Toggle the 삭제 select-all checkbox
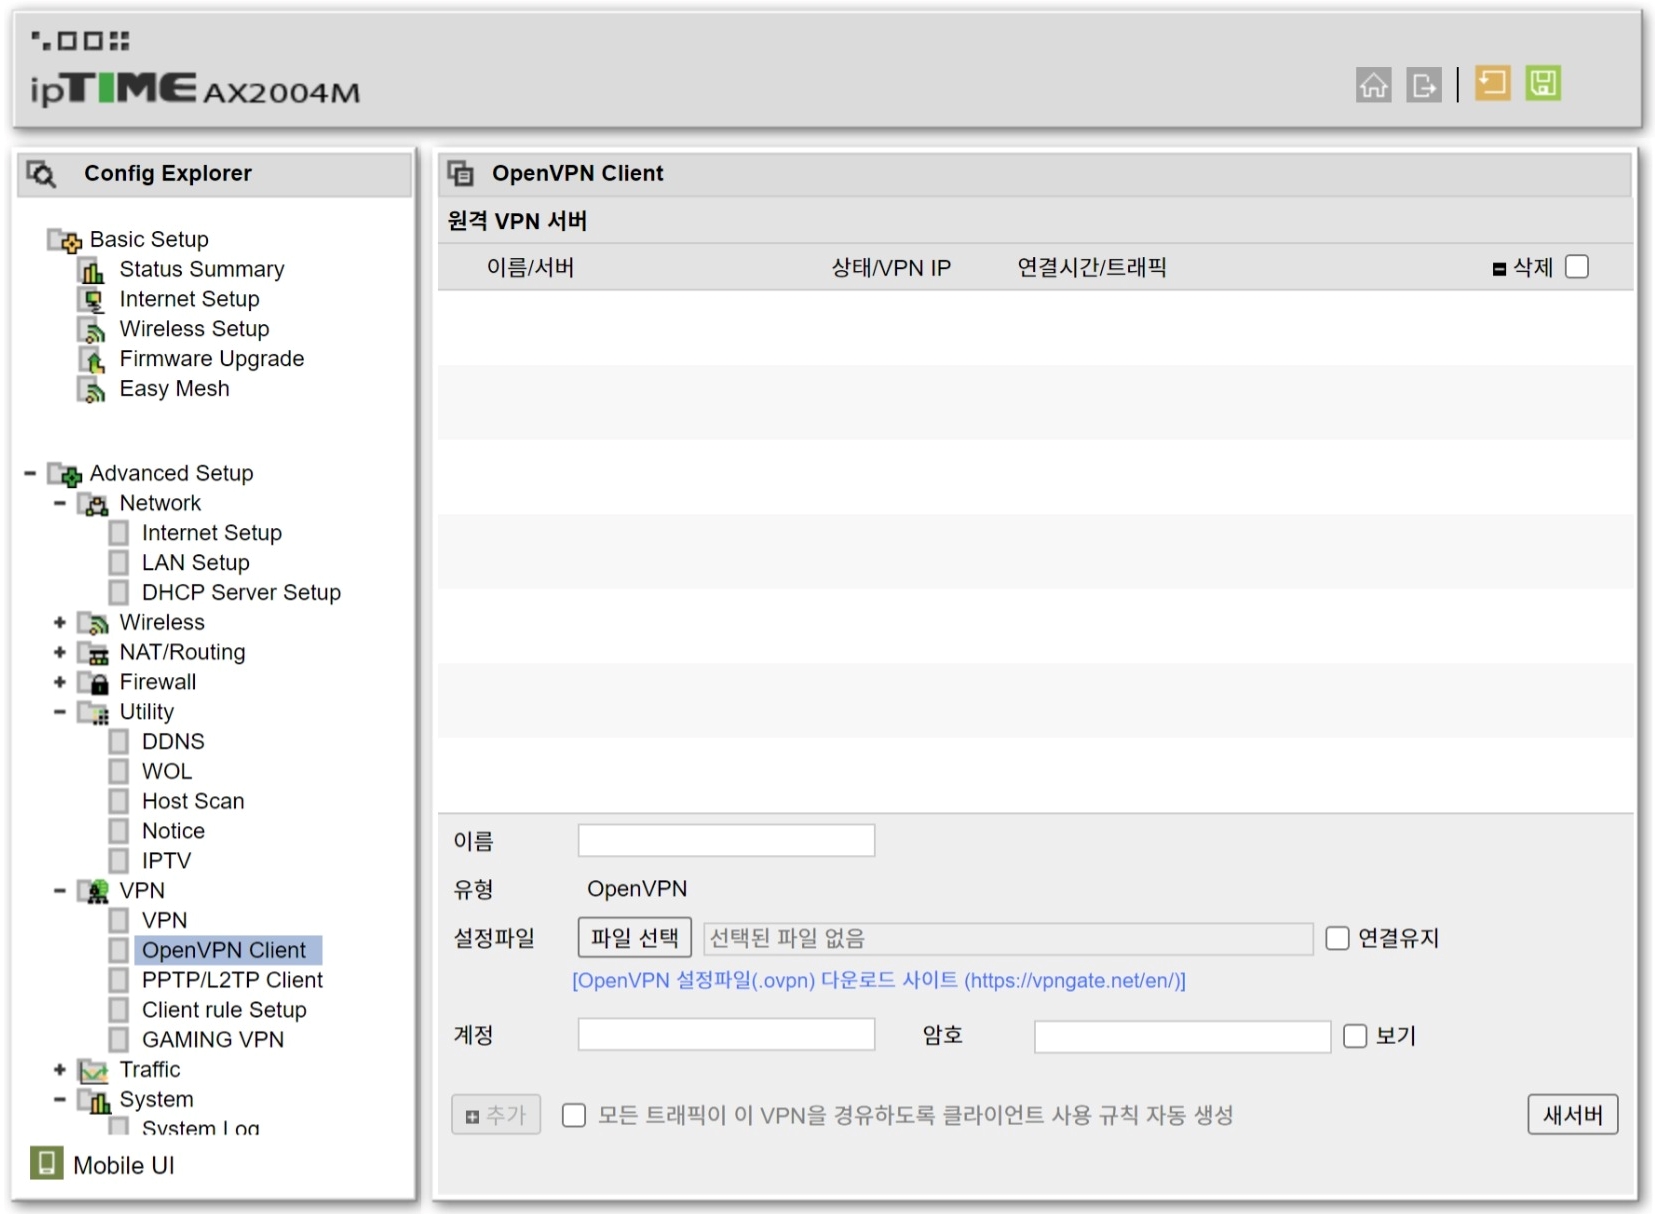 pos(1577,267)
